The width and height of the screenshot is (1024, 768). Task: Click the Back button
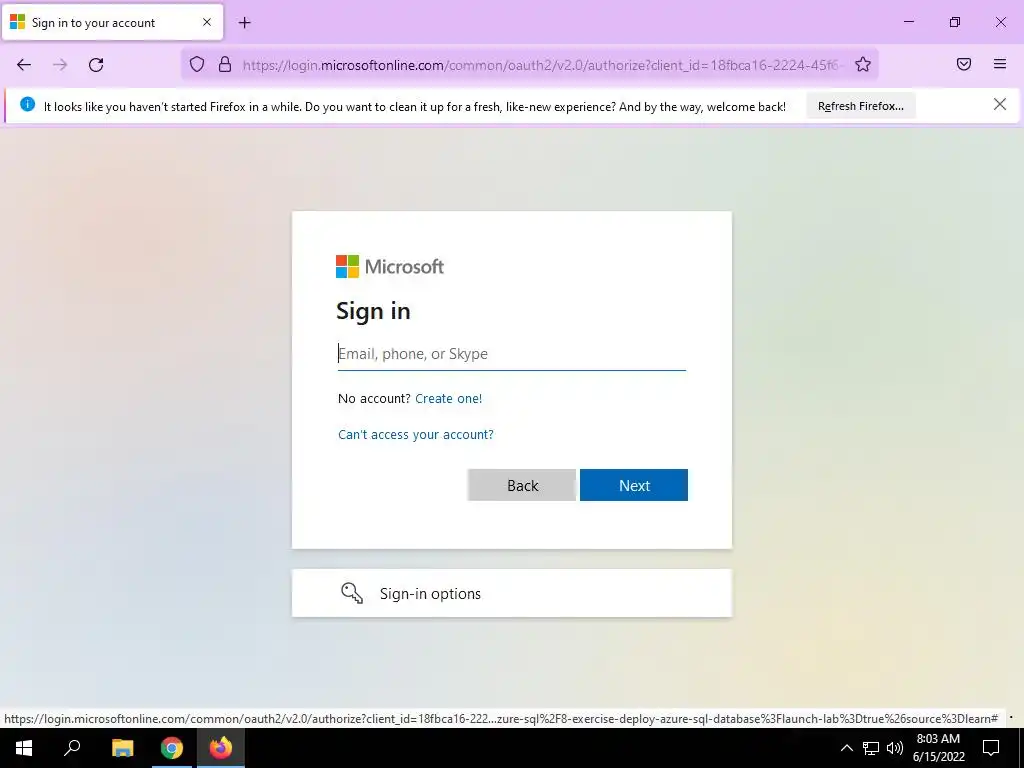522,485
